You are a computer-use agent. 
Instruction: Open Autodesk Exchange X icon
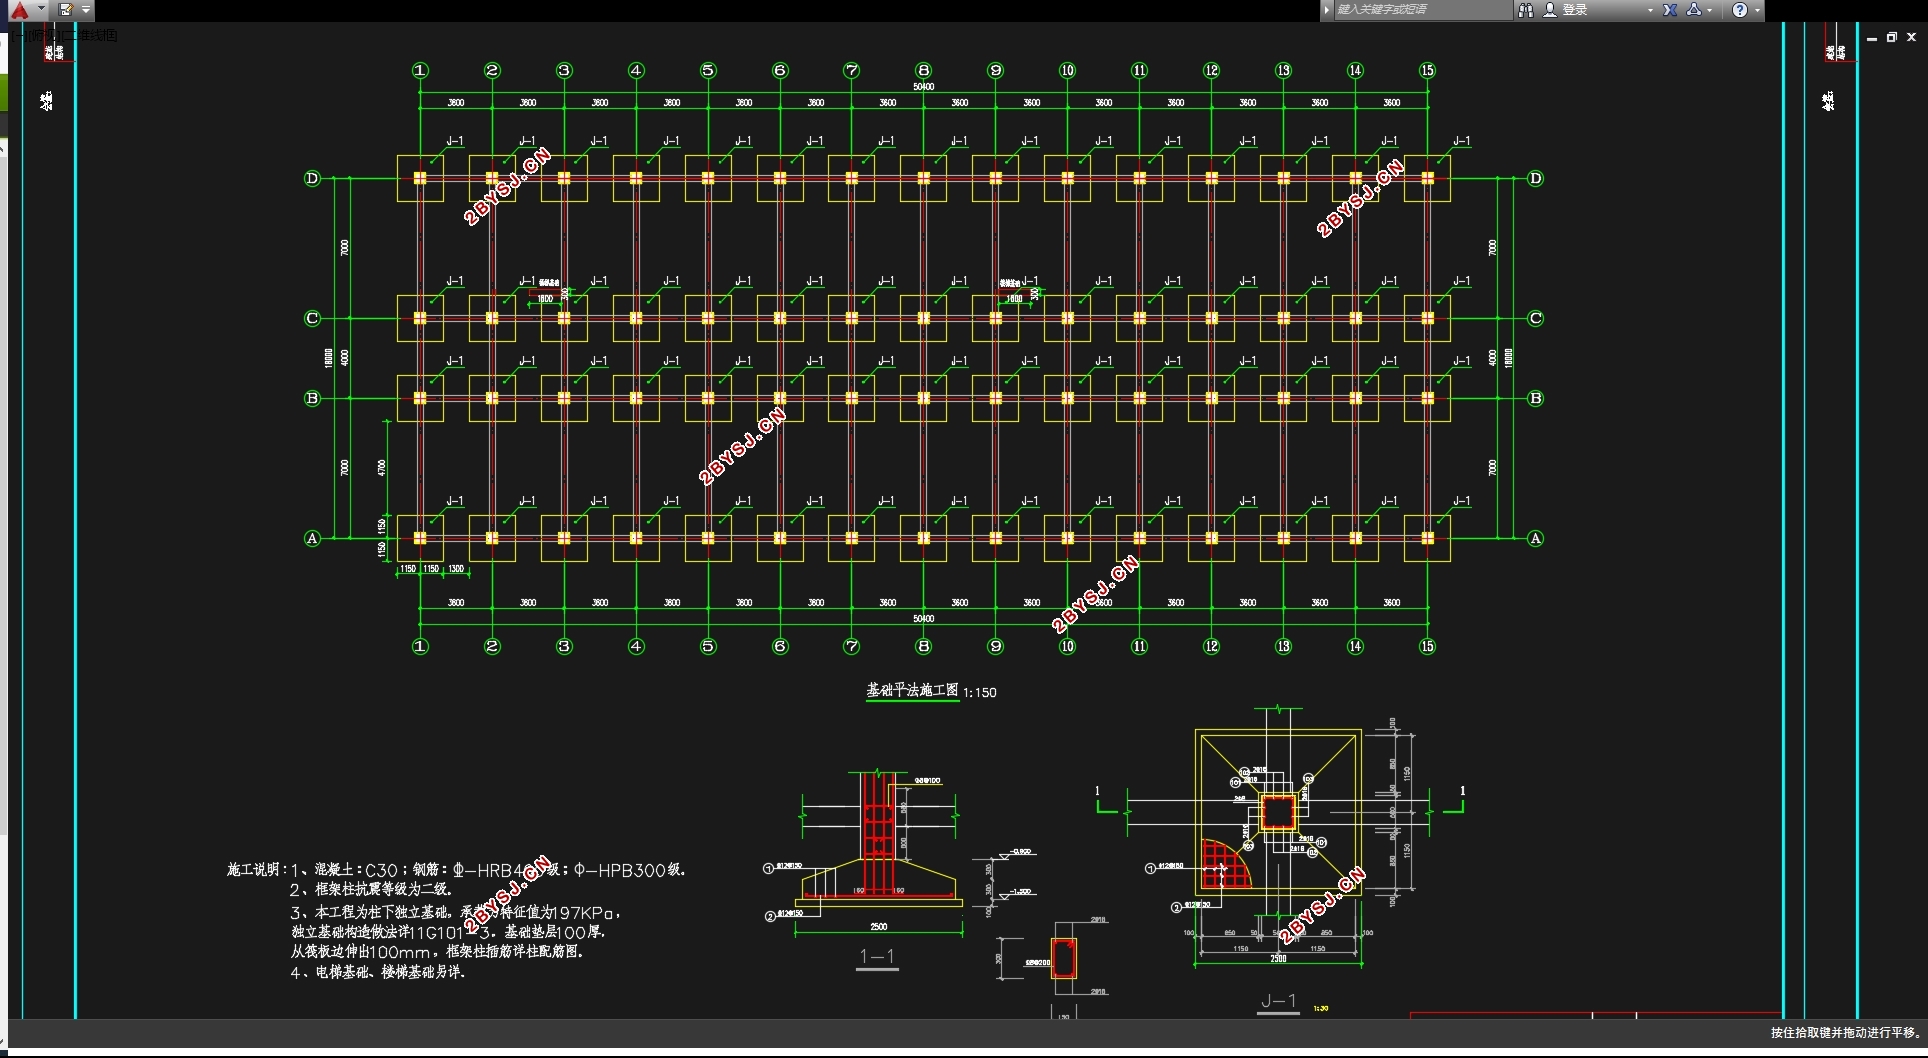click(x=1670, y=10)
